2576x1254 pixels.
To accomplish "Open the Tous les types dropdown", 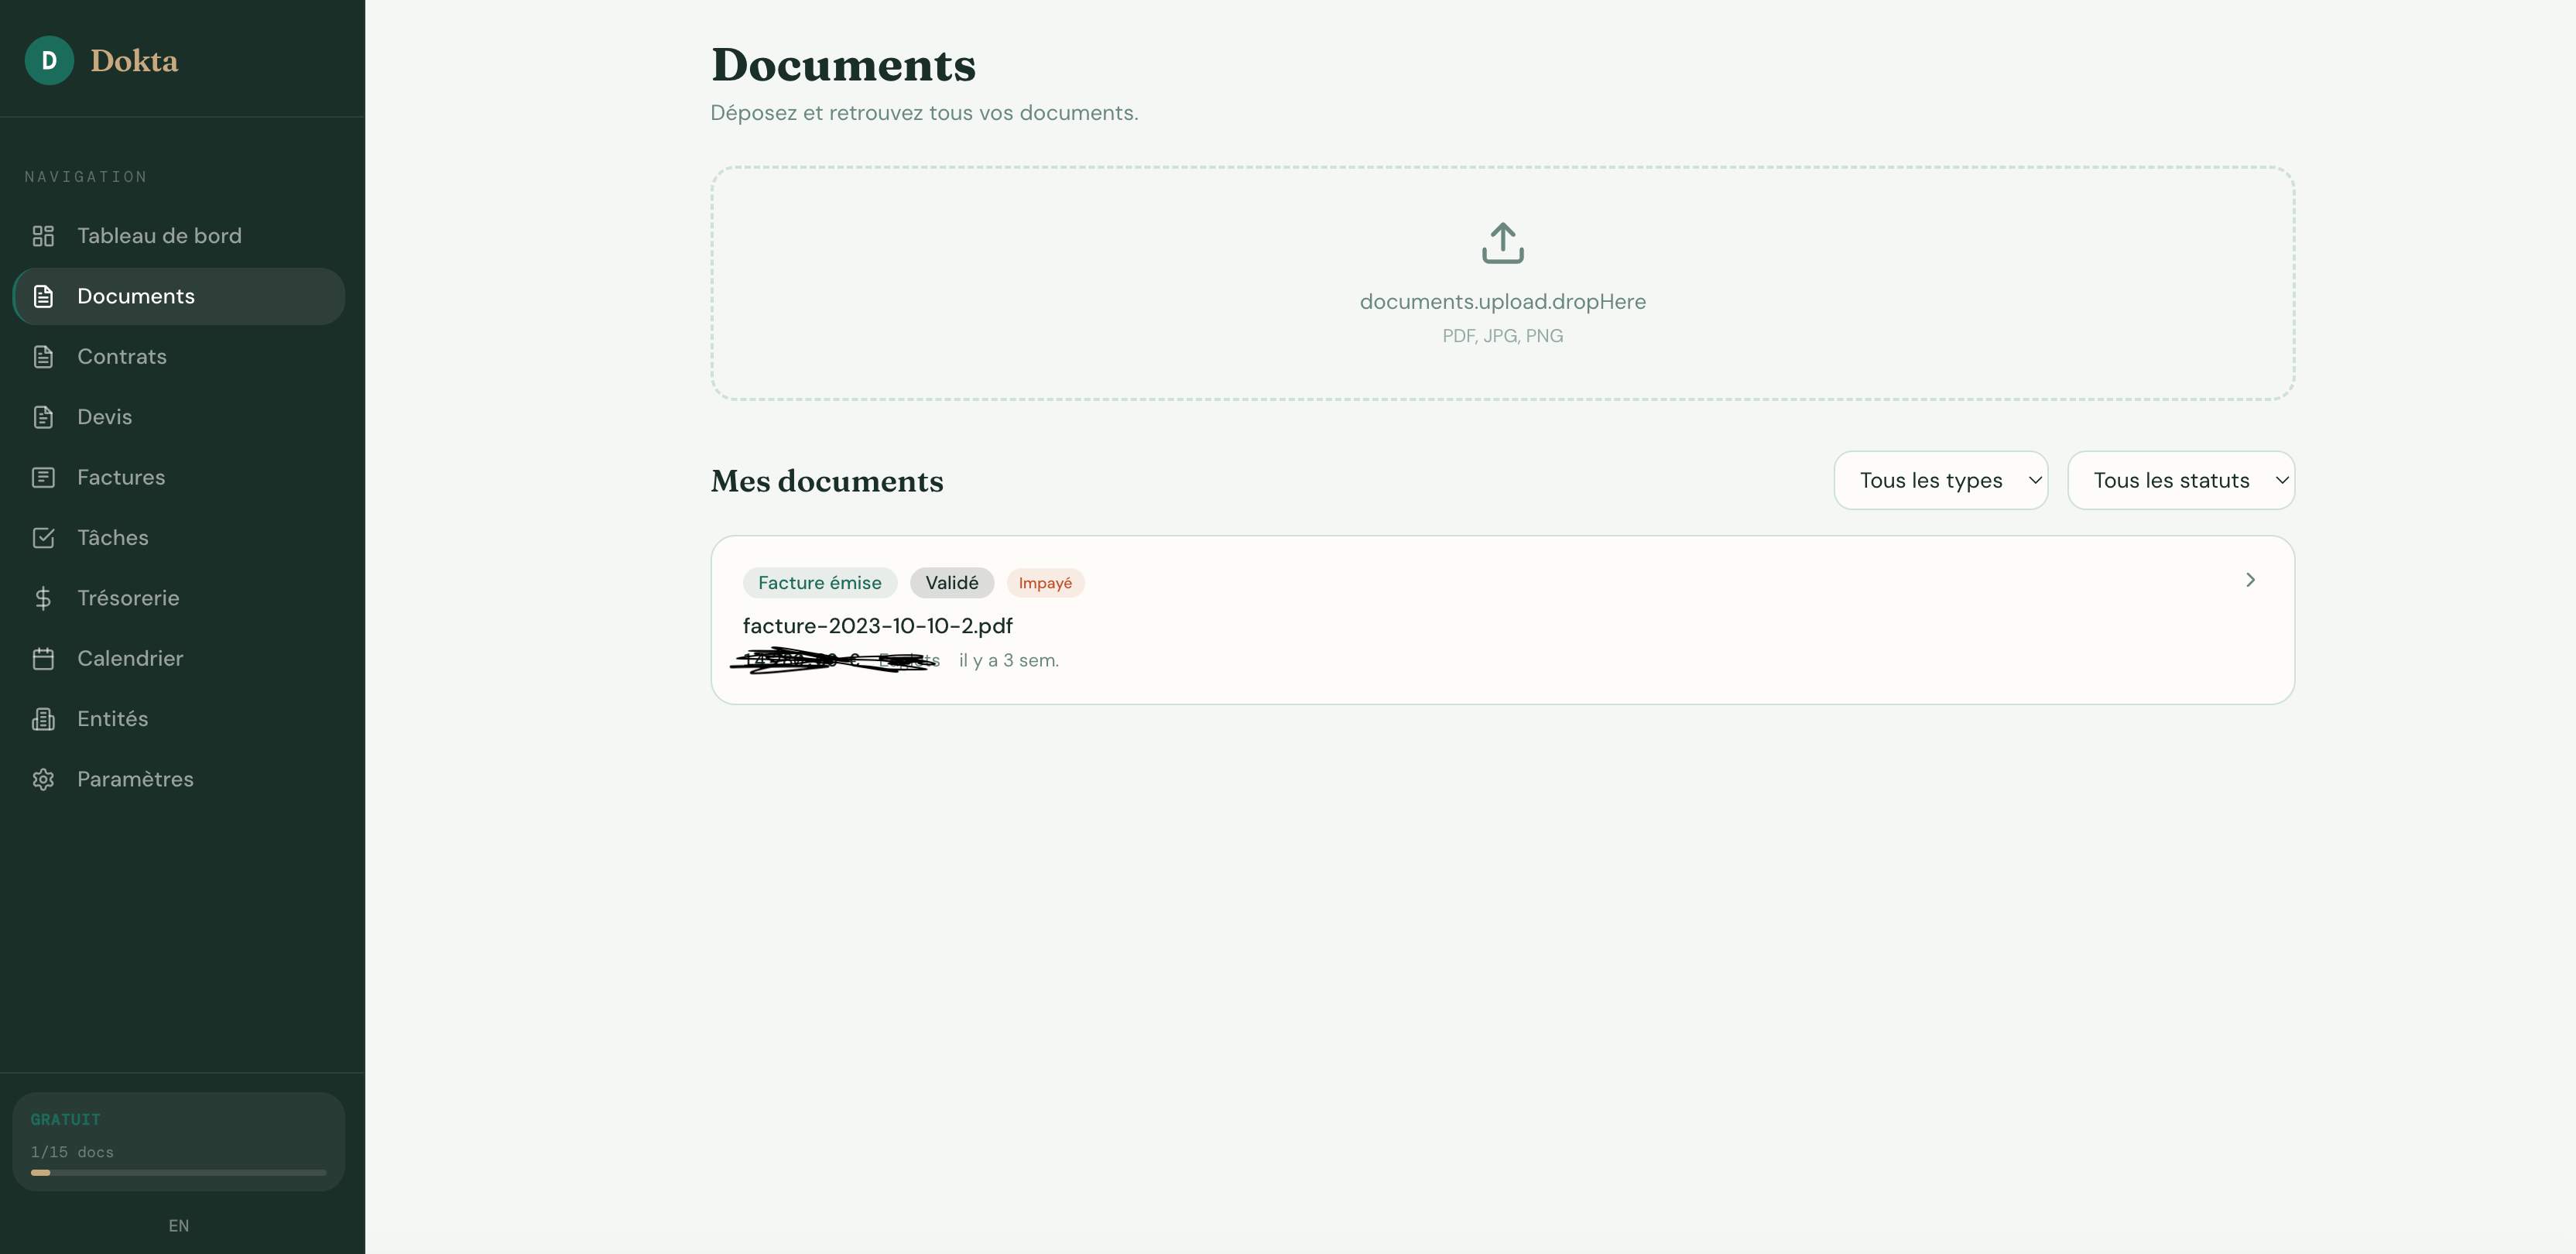I will pos(1941,480).
